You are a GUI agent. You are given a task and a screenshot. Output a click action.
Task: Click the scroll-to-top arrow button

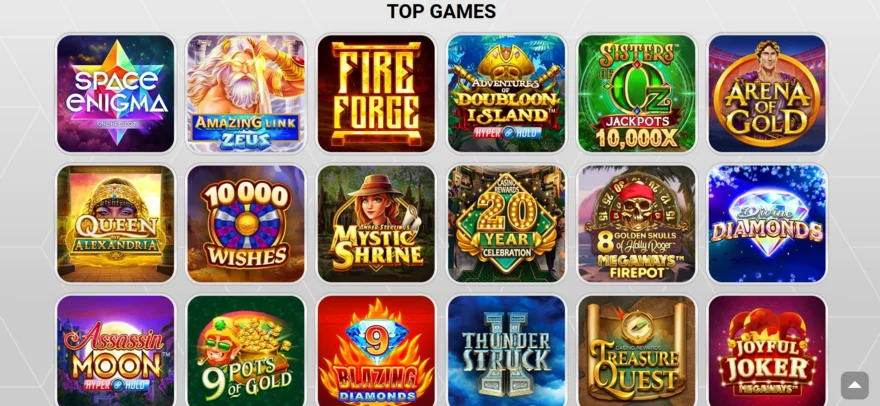point(854,385)
